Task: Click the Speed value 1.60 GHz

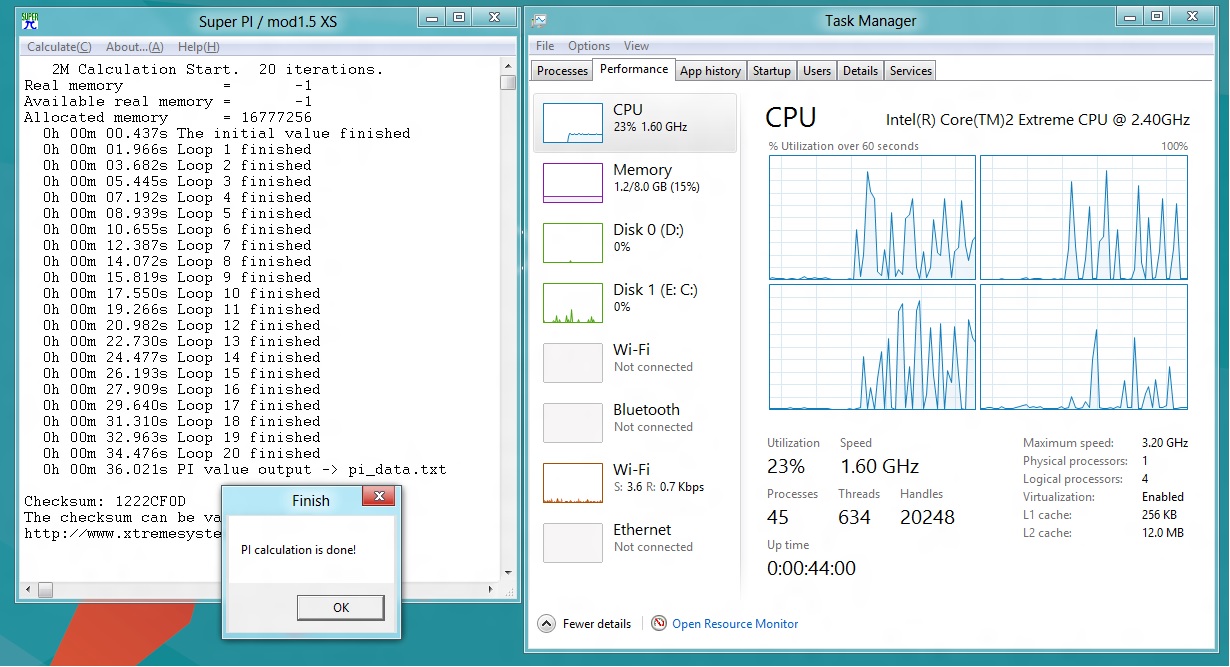Action: coord(879,466)
